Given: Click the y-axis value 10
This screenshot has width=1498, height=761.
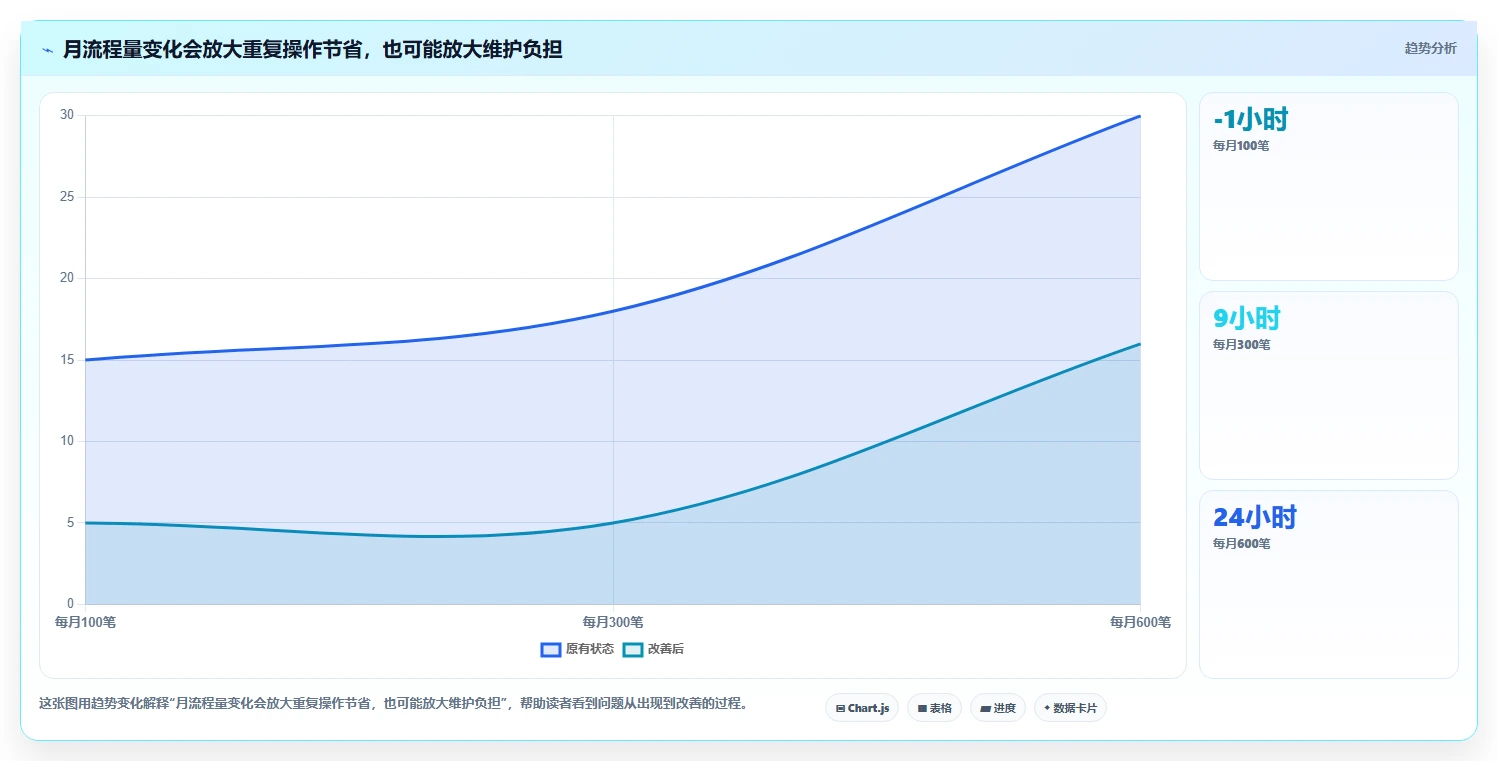Looking at the screenshot, I should (x=67, y=441).
